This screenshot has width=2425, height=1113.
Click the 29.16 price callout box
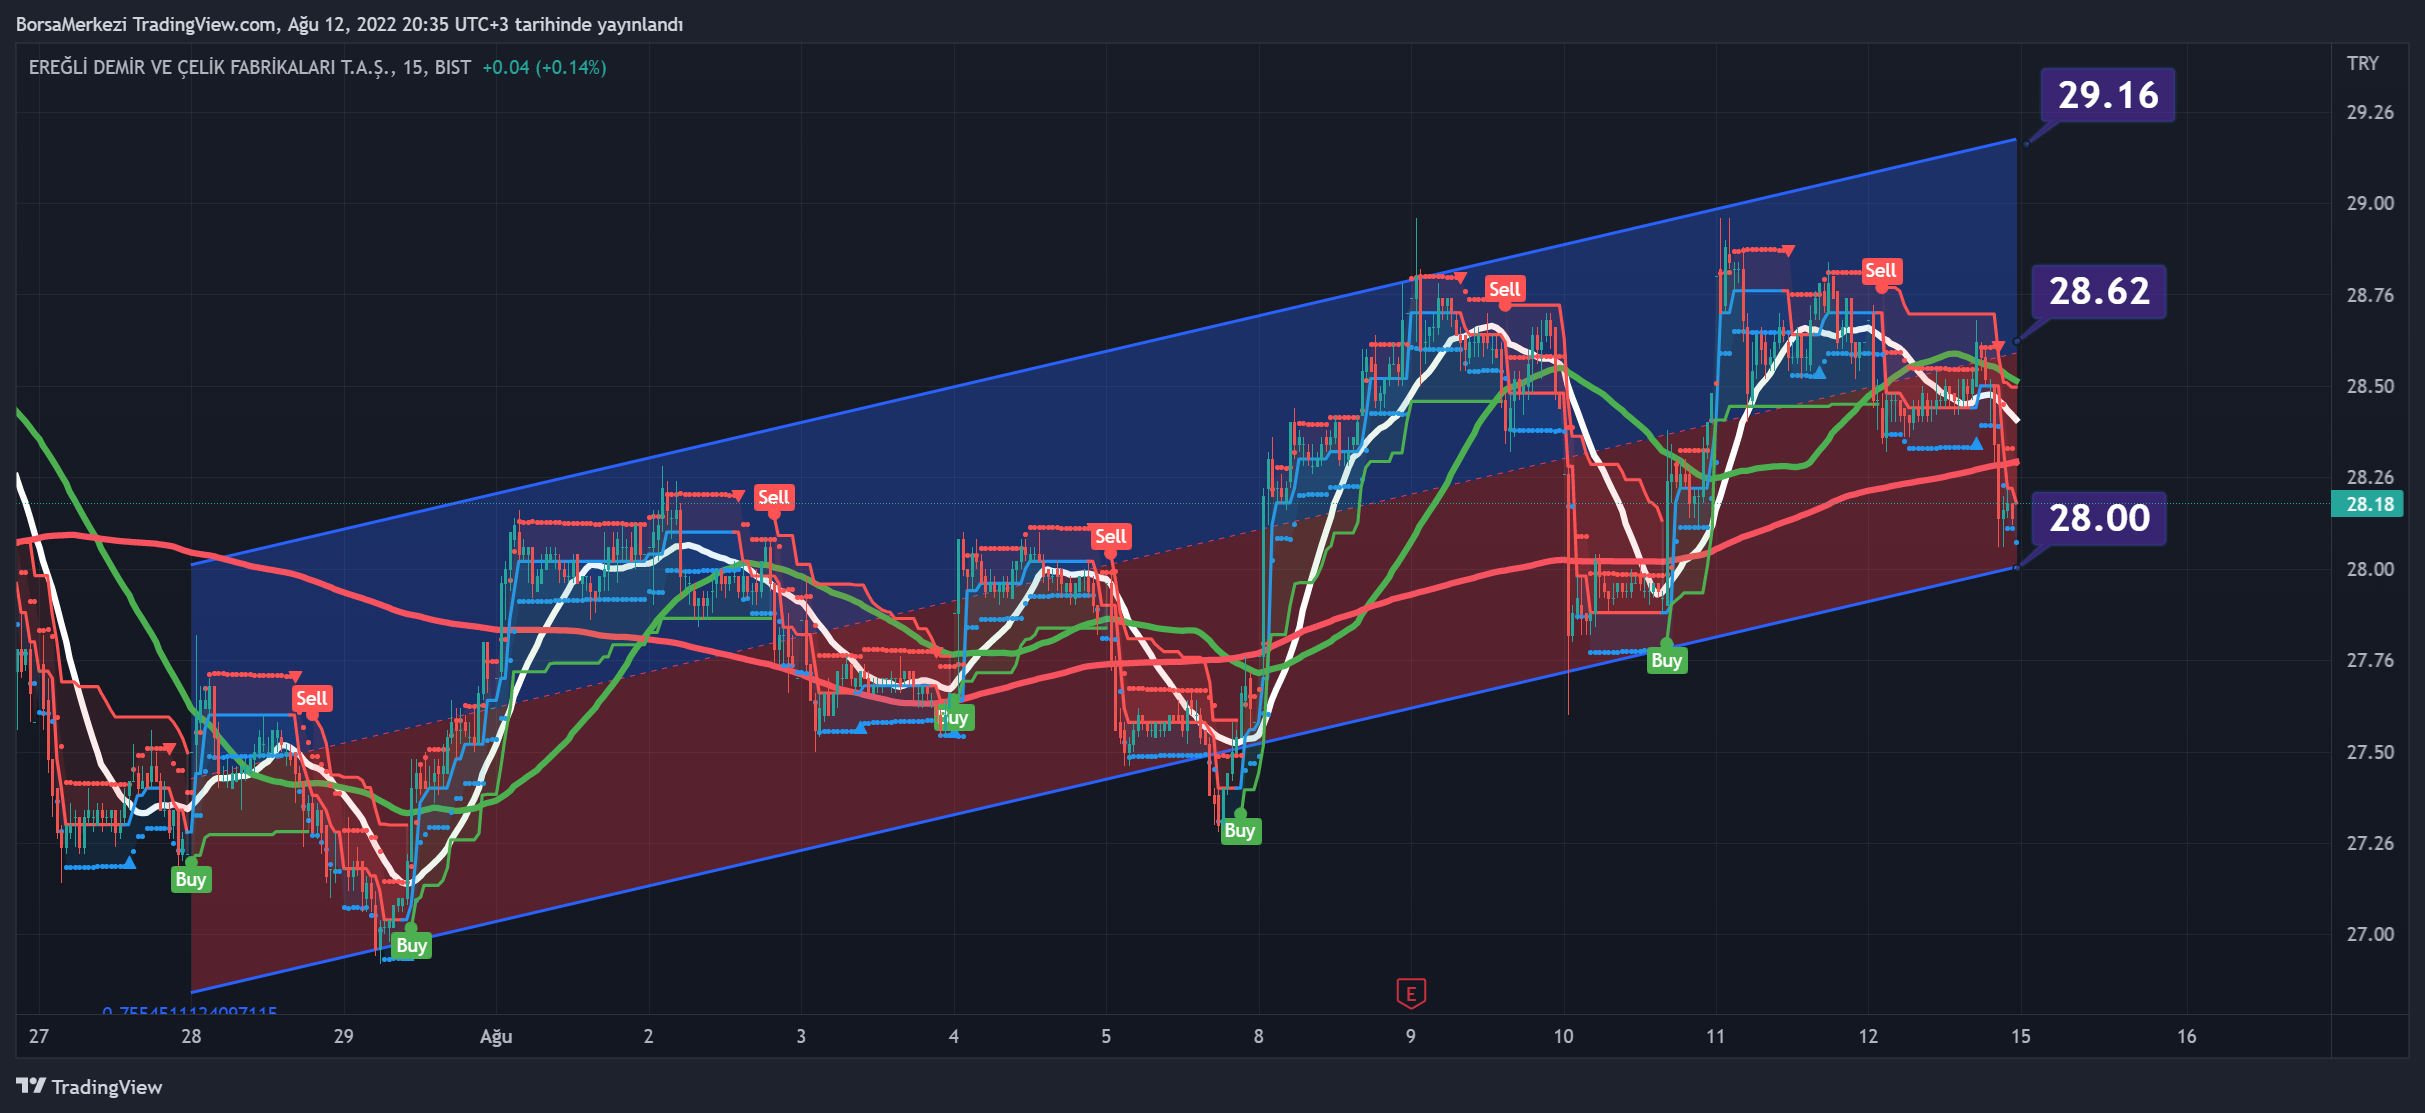pos(2108,95)
